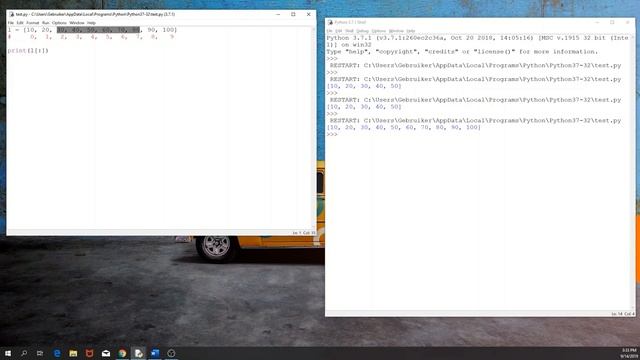Open Format menu in test.py editor

pyautogui.click(x=33, y=23)
